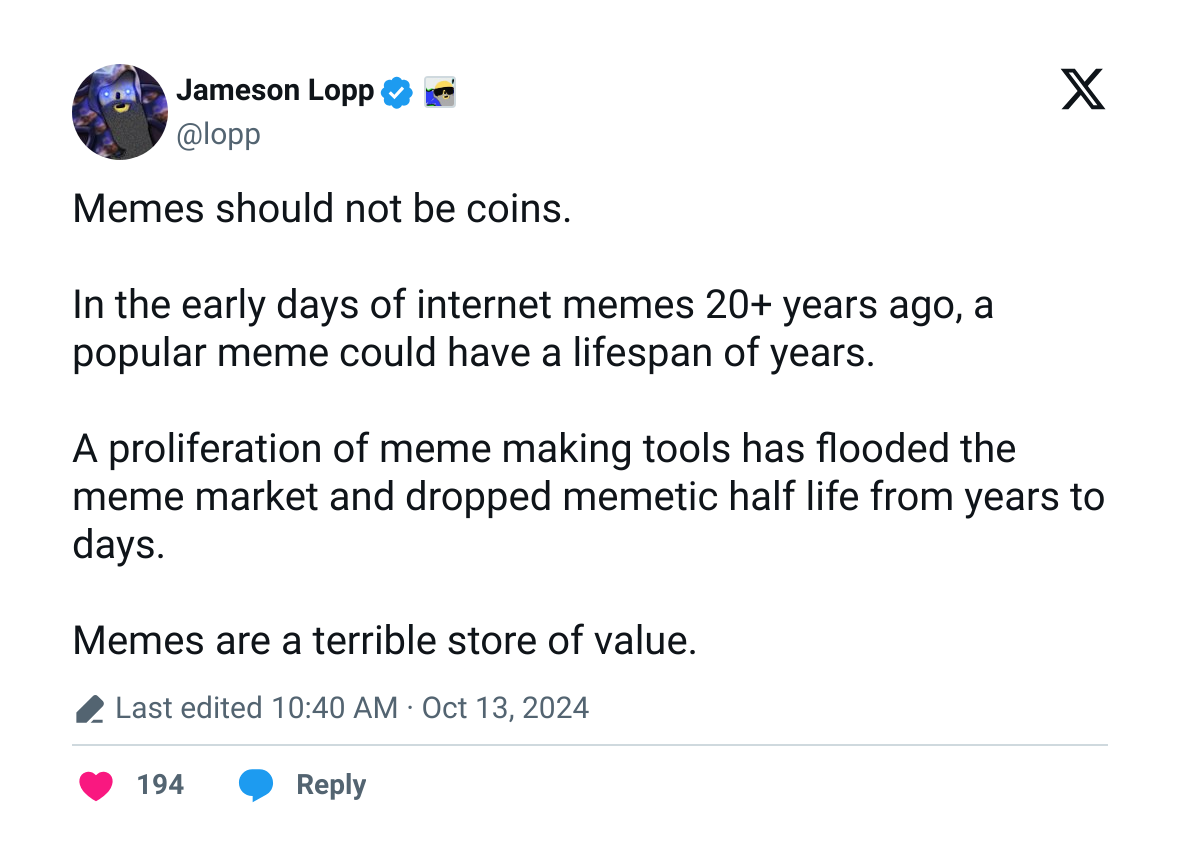This screenshot has width=1180, height=866.
Task: Click the paragraph about early internet memes
Action: 533,329
